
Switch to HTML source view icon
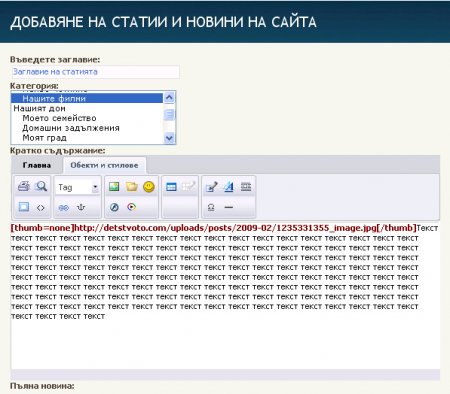[x=41, y=208]
